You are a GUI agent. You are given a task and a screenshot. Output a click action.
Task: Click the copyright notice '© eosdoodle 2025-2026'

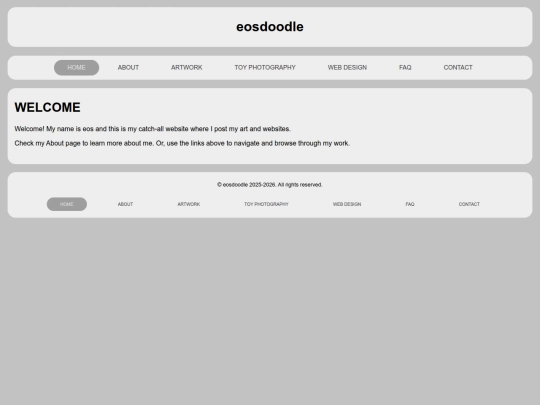tap(270, 185)
